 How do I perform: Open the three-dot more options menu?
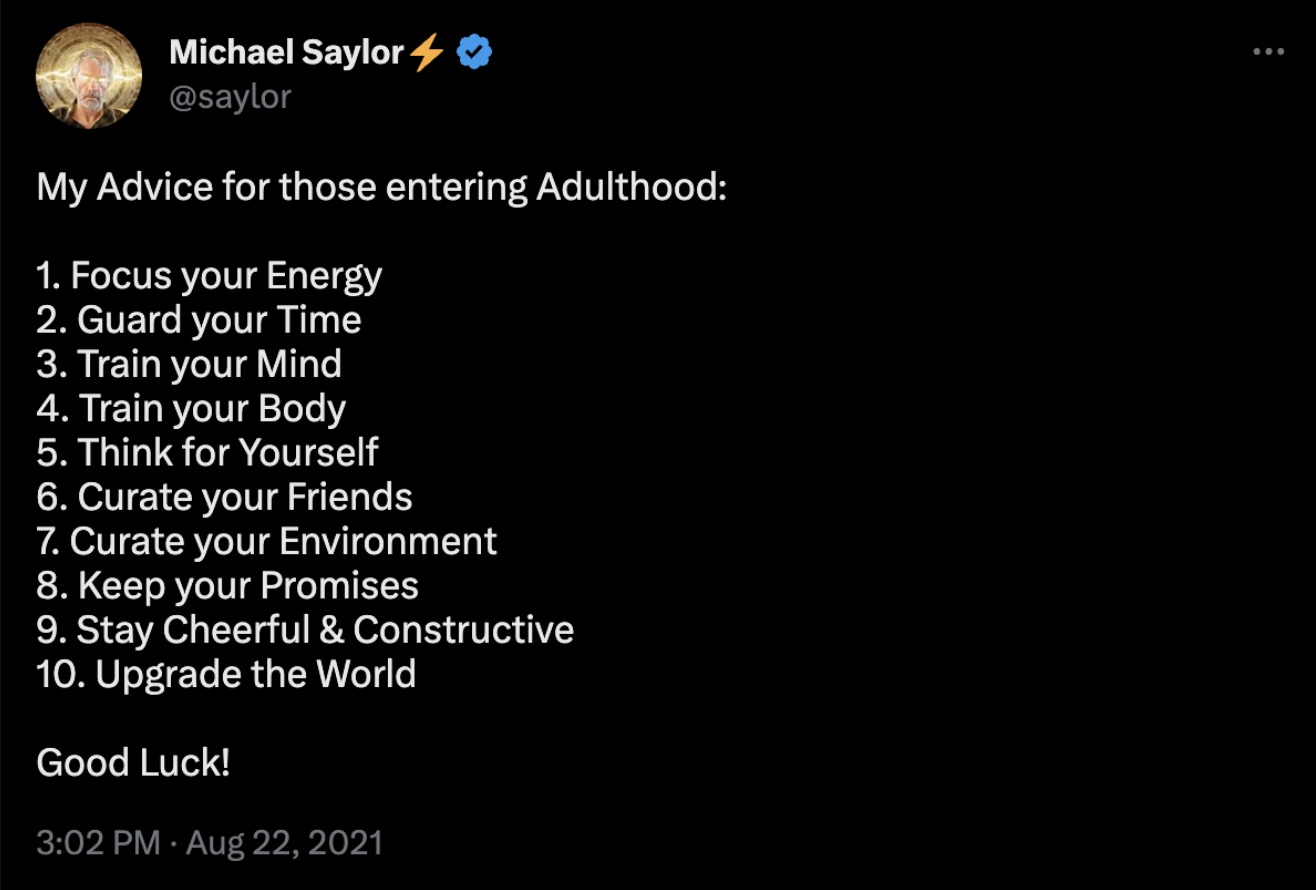(1268, 52)
